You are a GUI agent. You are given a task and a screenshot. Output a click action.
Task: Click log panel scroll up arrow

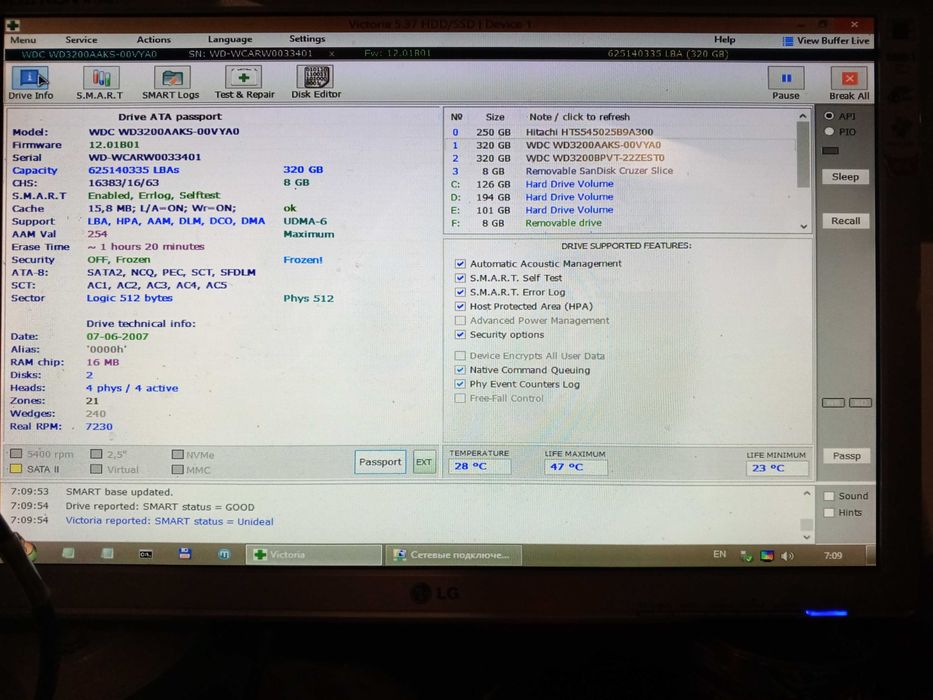tap(807, 493)
